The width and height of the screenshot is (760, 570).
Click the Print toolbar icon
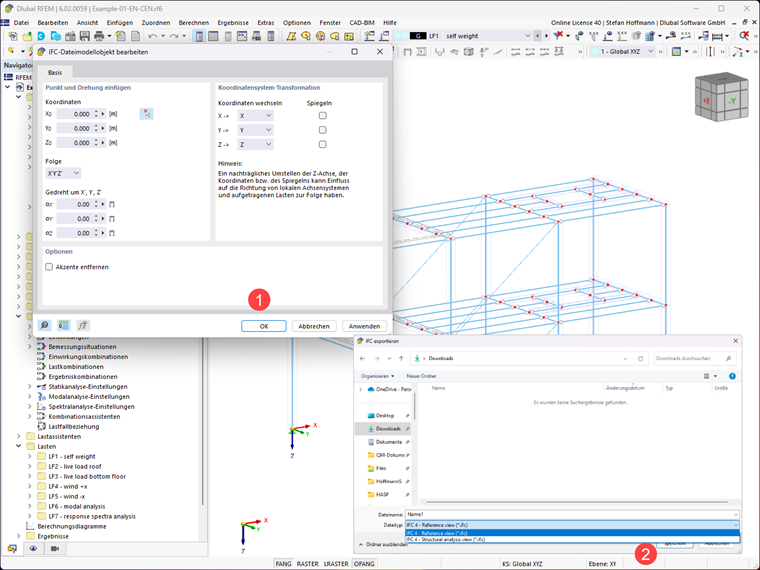(x=99, y=36)
